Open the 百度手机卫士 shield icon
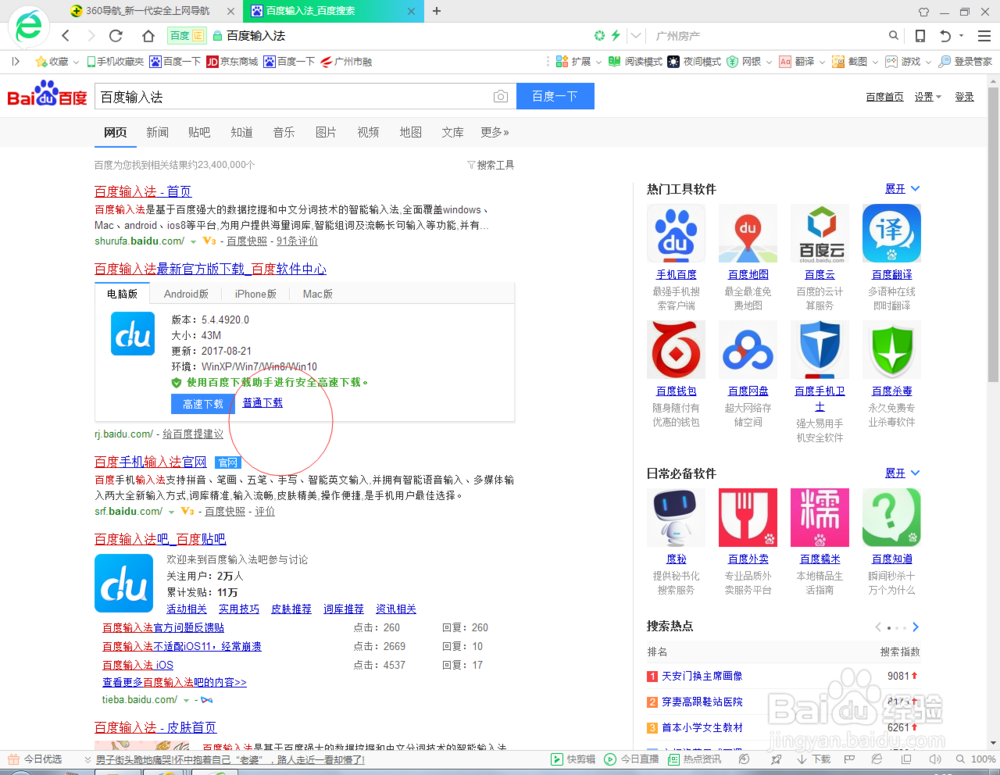The height and width of the screenshot is (775, 1000). [820, 350]
